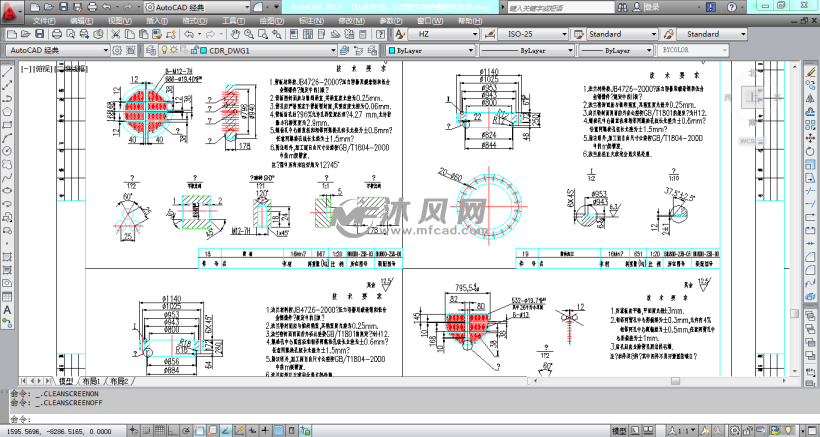
Task: Select the Move modify tool
Action: coord(811,138)
